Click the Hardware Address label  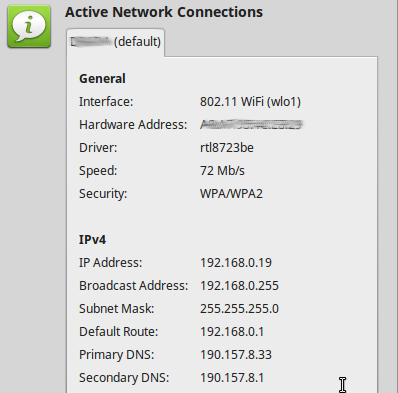133,125
